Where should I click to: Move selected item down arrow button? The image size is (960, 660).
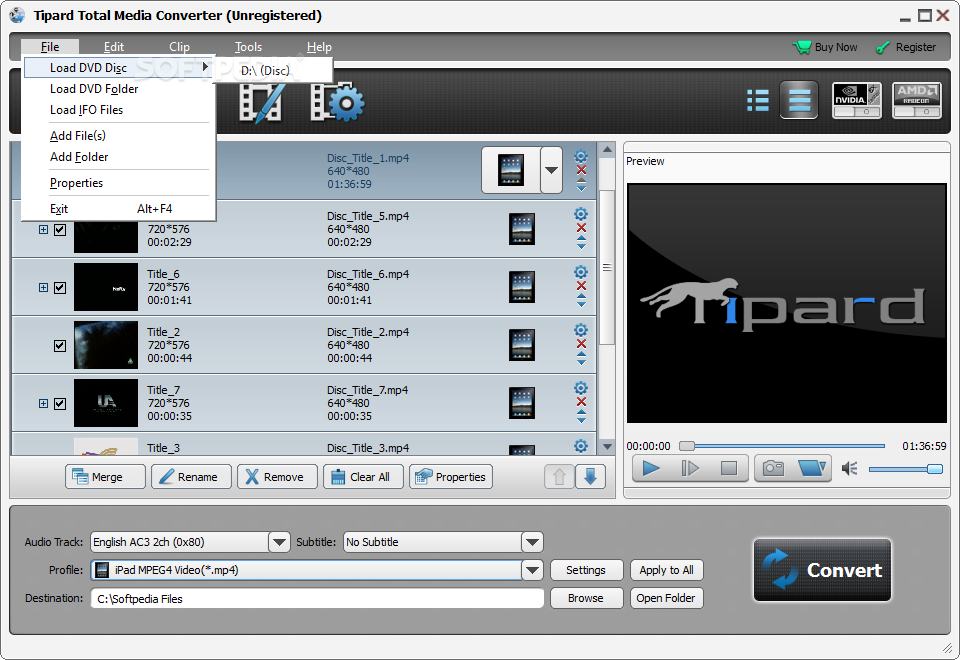pos(590,476)
